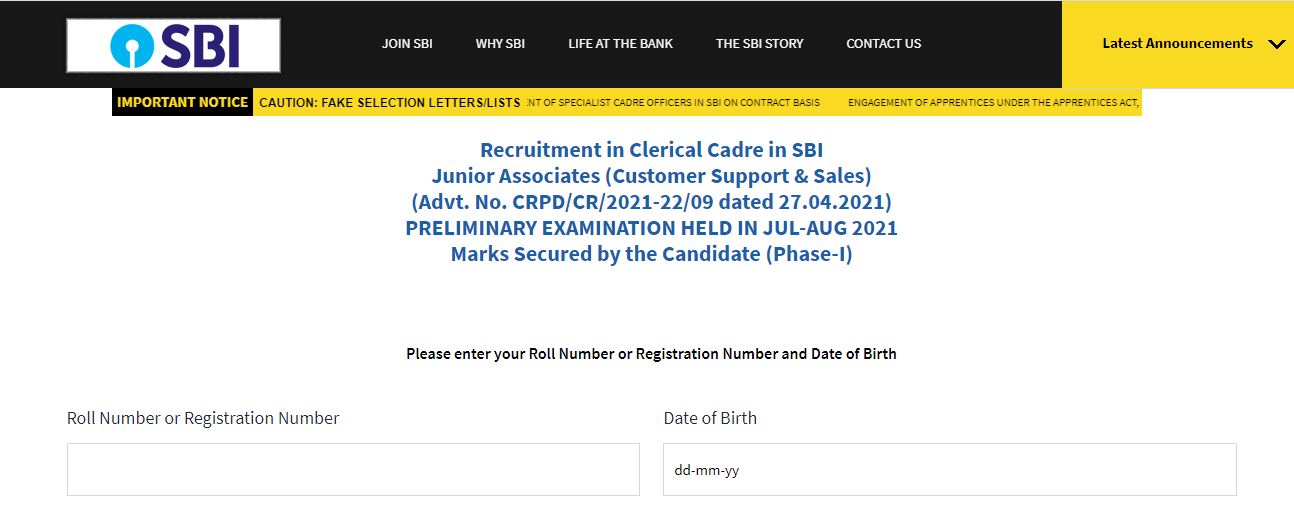Select THE SBI STORY menu item
Image resolution: width=1294 pixels, height=508 pixels.
(x=759, y=44)
